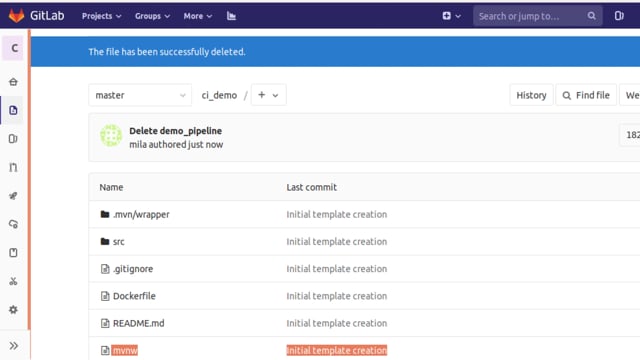640x360 pixels.
Task: Click the file successfully deleted banner text
Action: click(167, 52)
